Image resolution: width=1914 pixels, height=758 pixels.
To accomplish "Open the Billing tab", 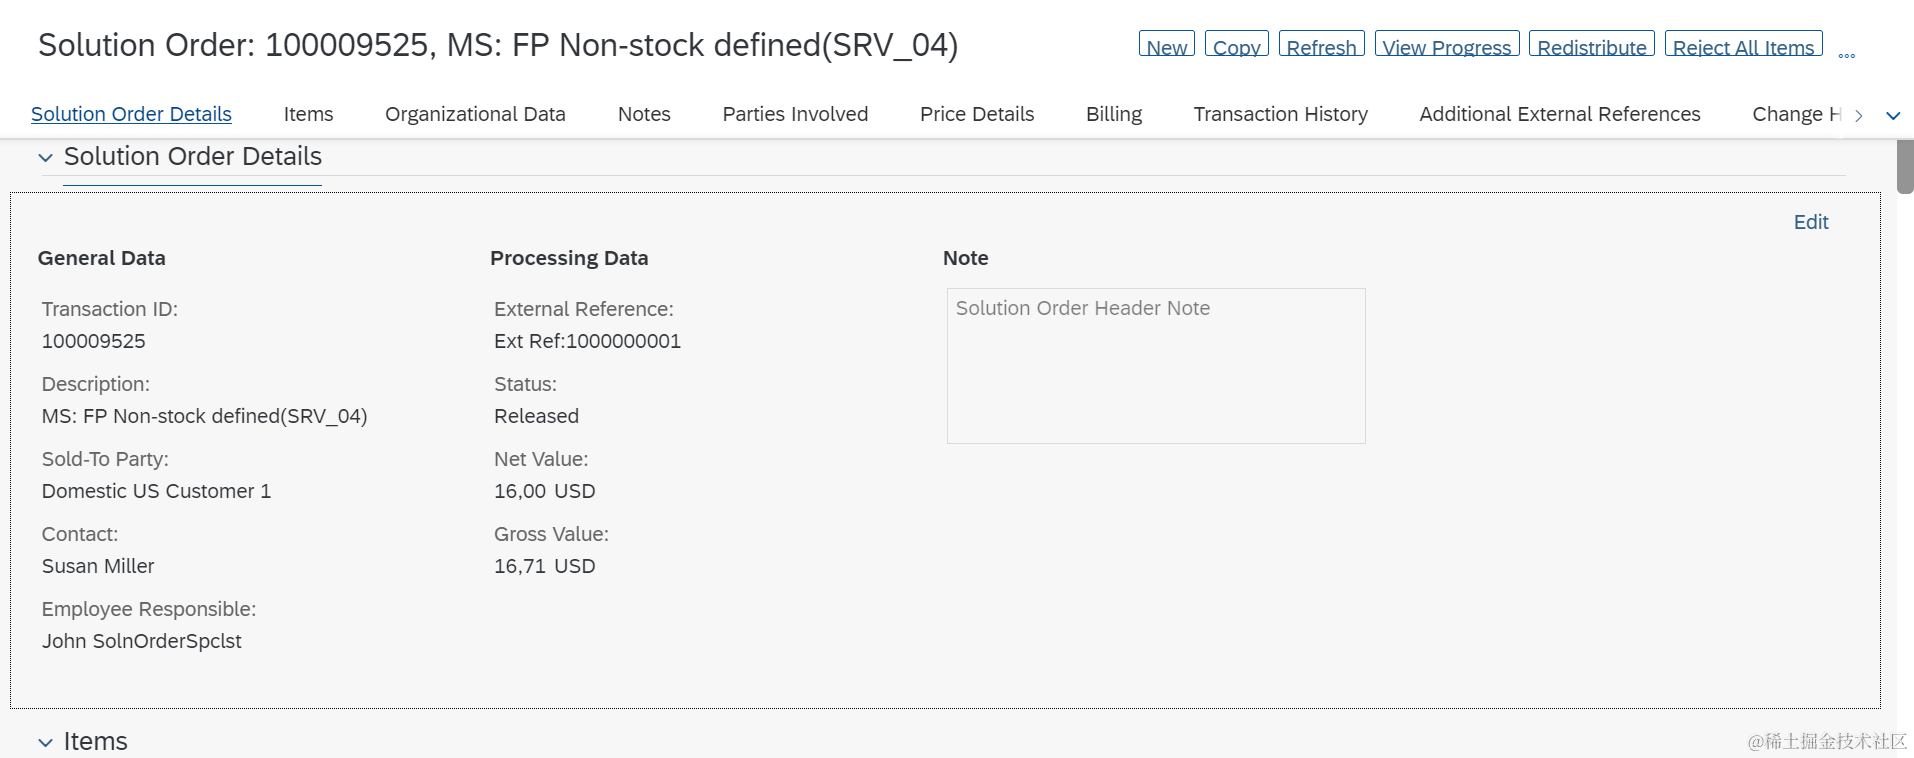I will coord(1114,114).
